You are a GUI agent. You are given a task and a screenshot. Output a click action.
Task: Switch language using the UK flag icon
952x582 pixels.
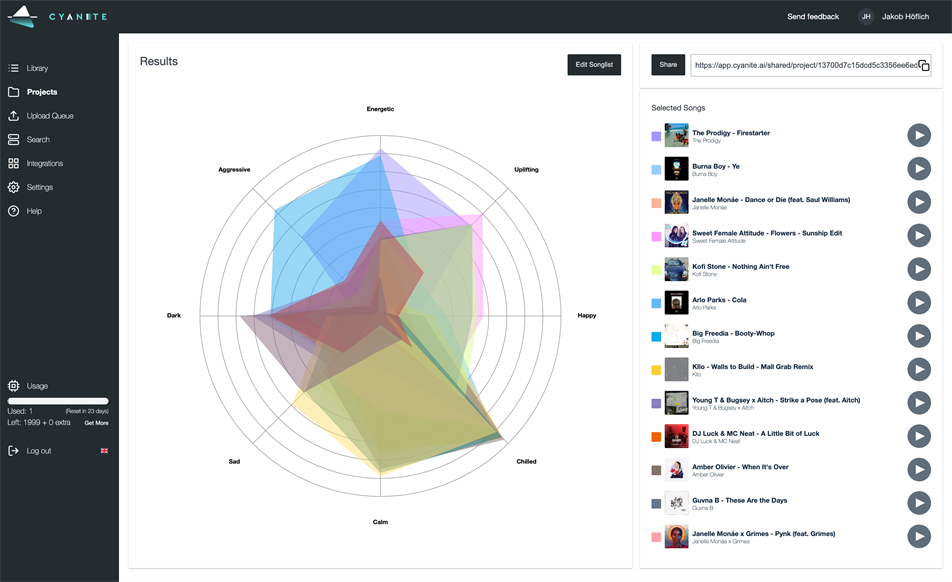(x=104, y=451)
